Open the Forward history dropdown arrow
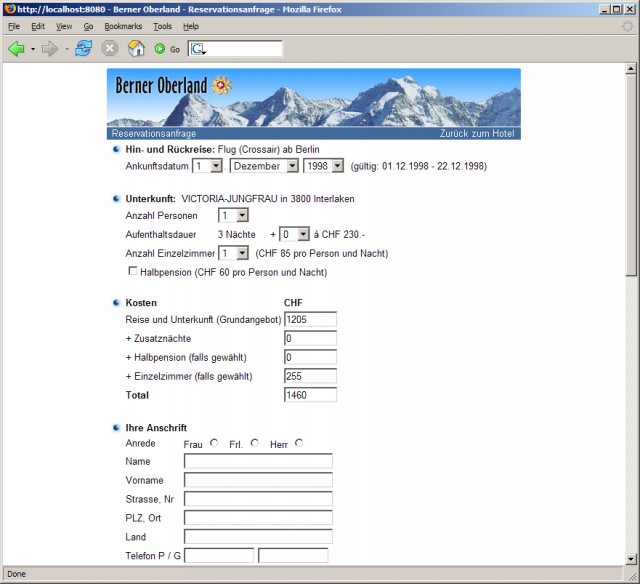Image resolution: width=640 pixels, height=584 pixels. tap(67, 49)
